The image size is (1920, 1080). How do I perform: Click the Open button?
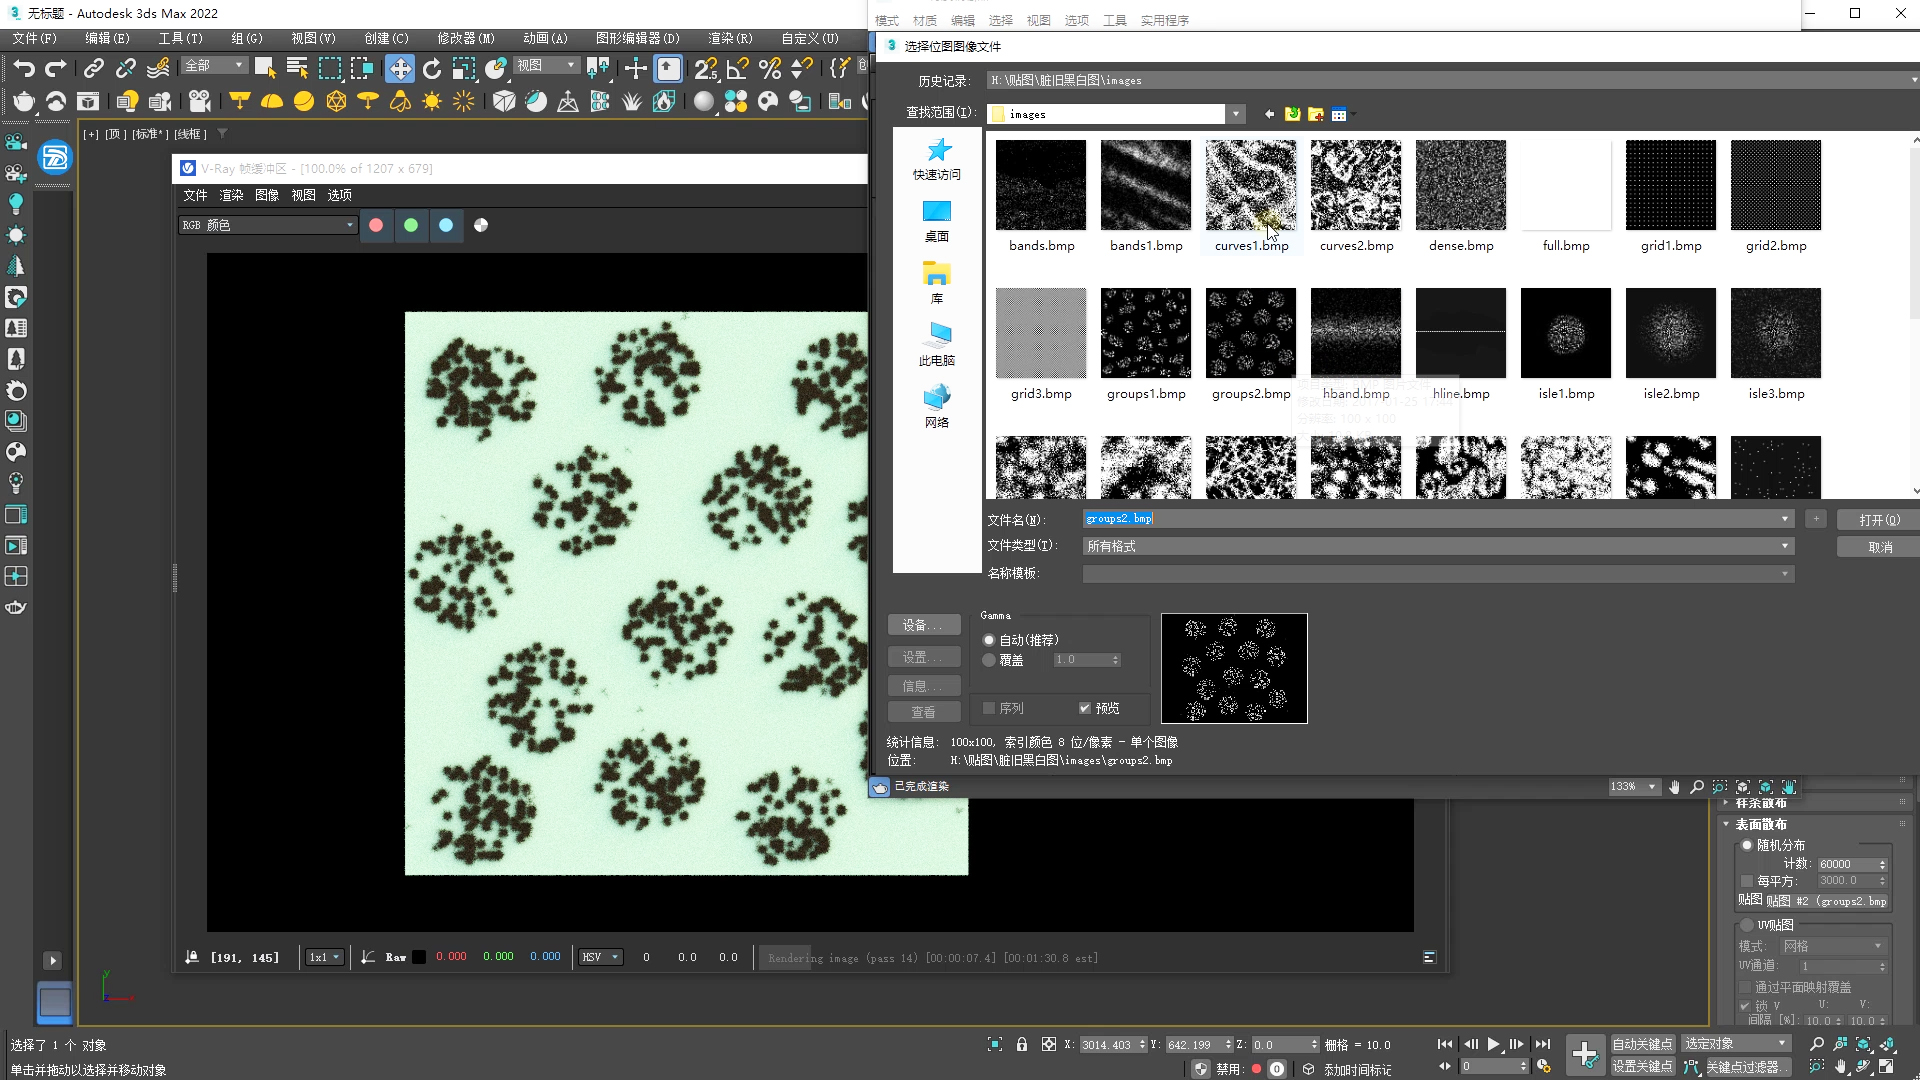click(x=1879, y=520)
